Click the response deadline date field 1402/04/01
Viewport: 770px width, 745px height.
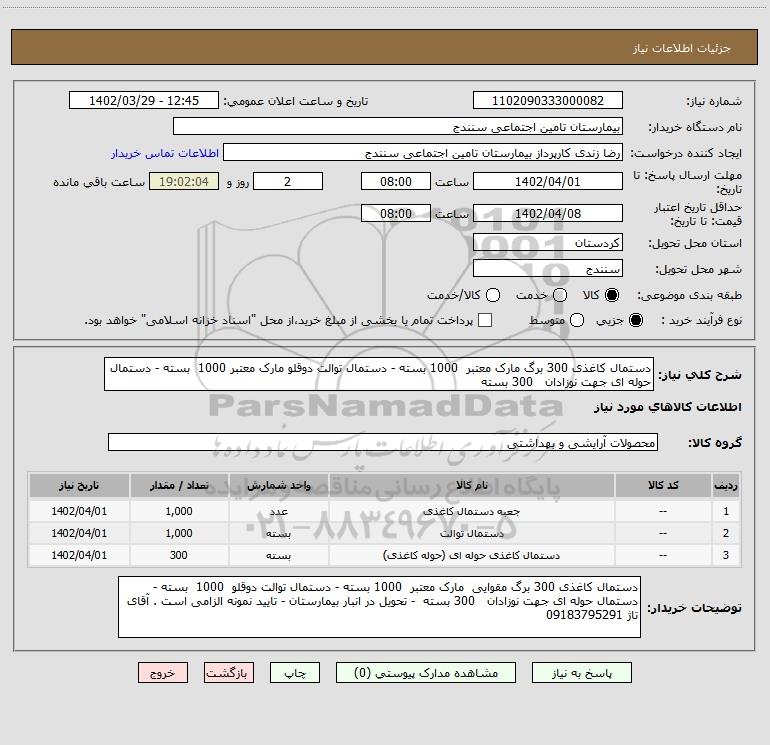[547, 181]
